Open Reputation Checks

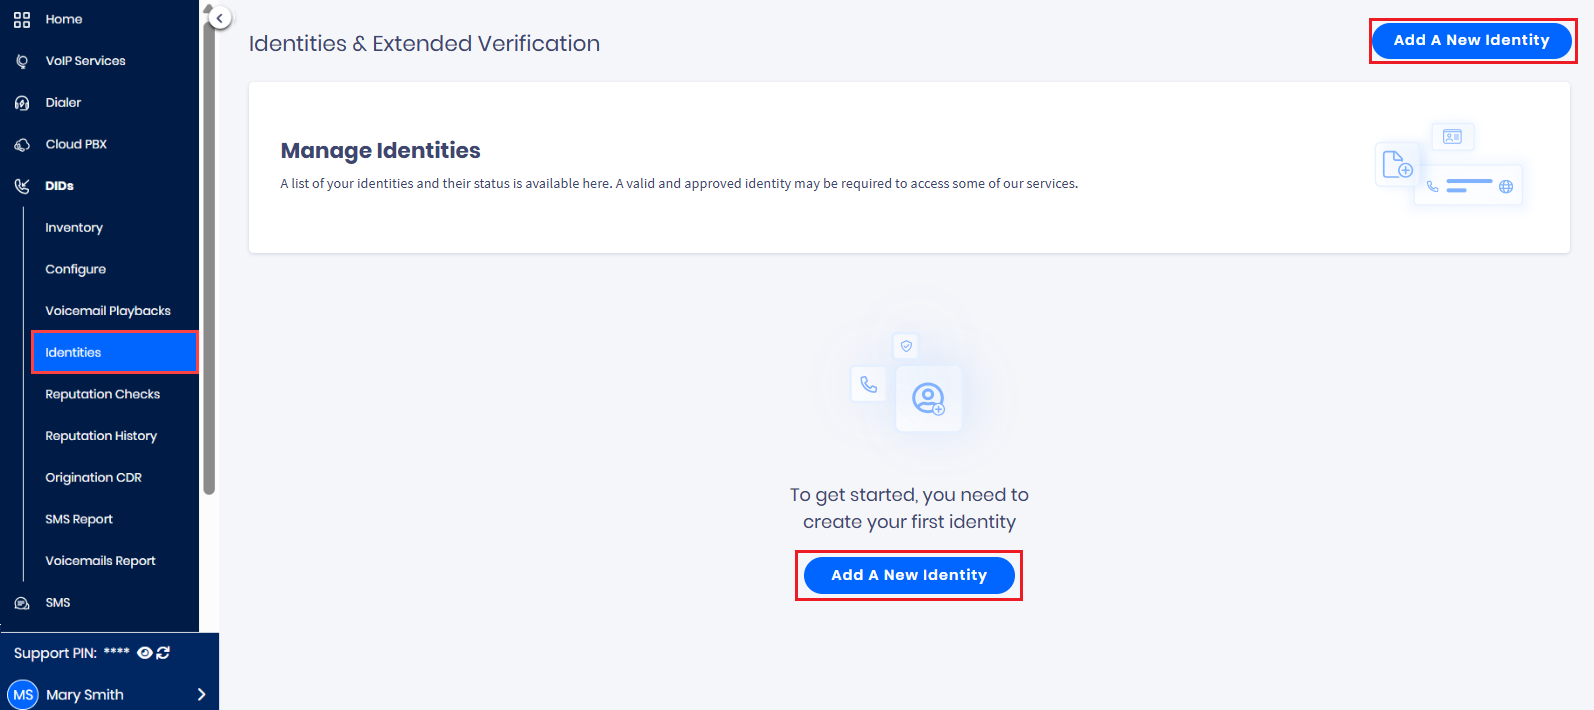[102, 394]
